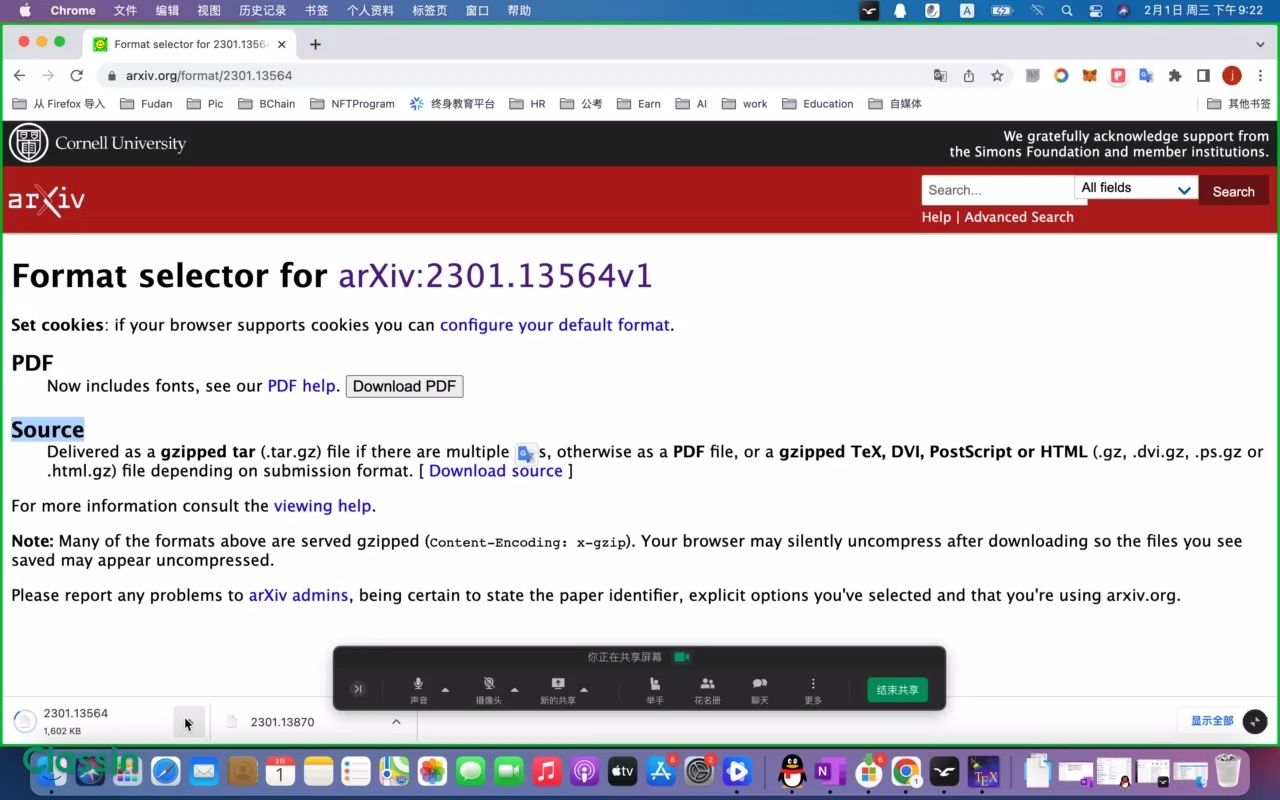Screen dimensions: 1280x800
Task: Open the 其他书签 bookmarks folder
Action: 1239,104
